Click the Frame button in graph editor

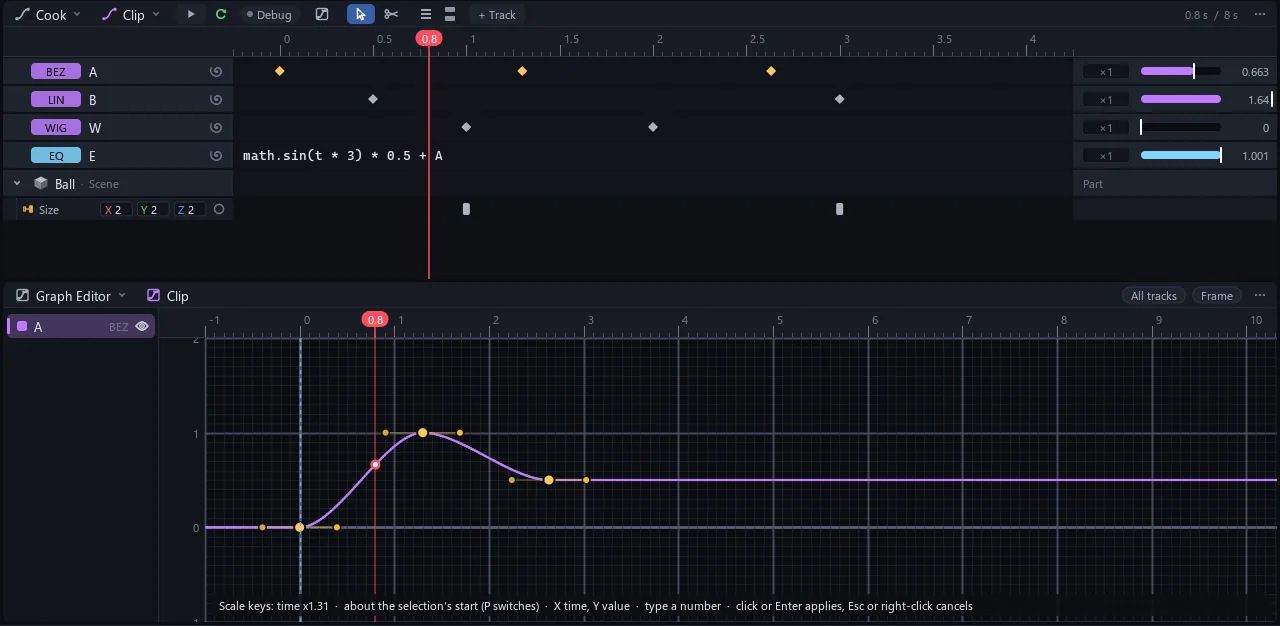tap(1216, 296)
